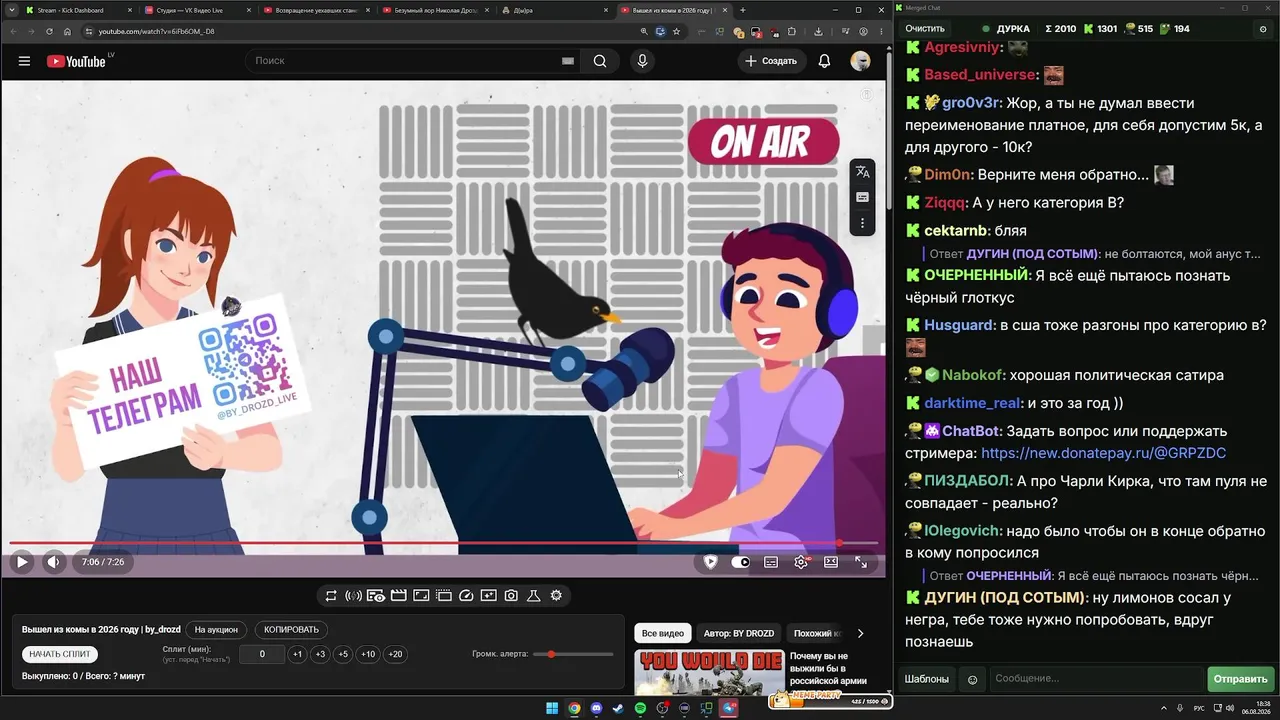This screenshot has height=720, width=1280.
Task: Mute the video volume
Action: (x=53, y=562)
